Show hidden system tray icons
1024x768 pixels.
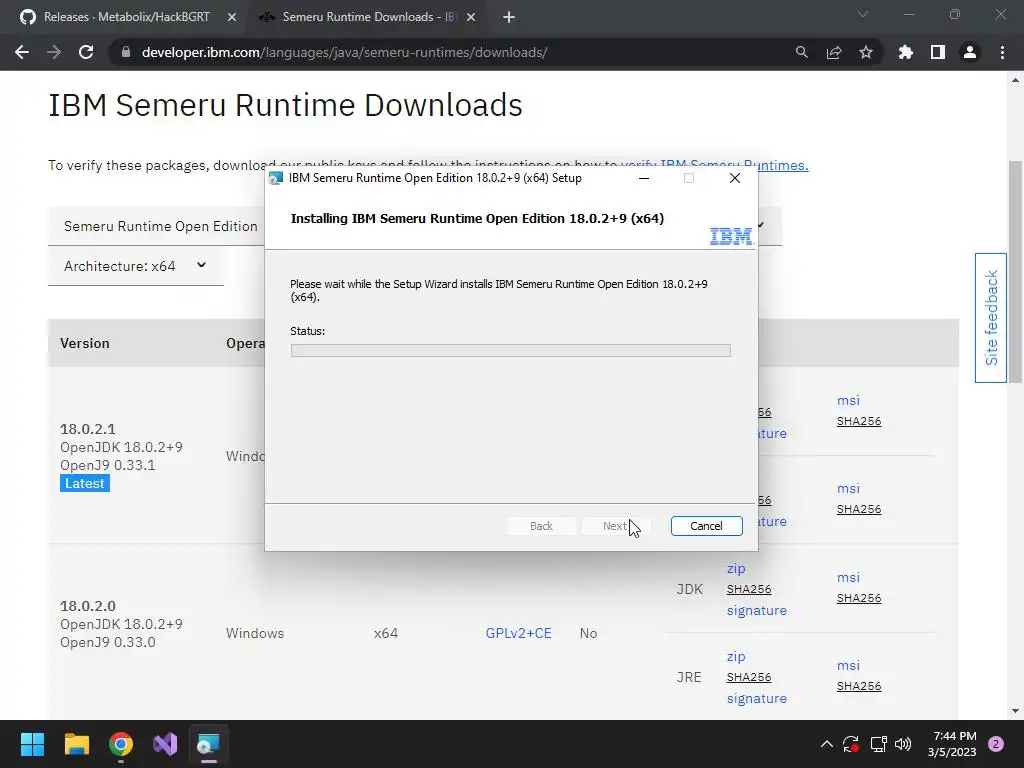tap(826, 744)
